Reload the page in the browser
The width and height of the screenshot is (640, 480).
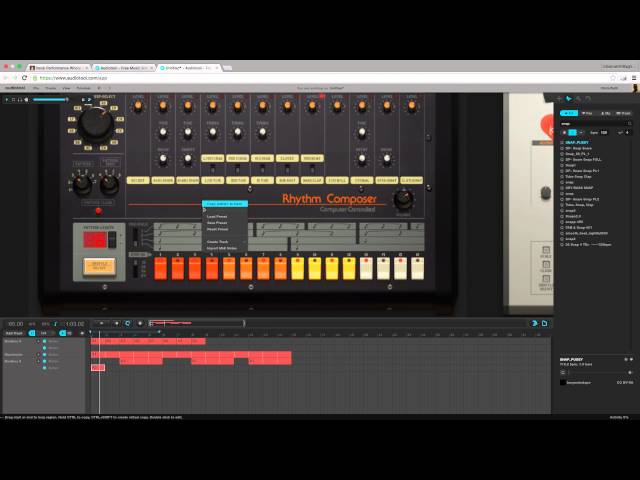[x=24, y=78]
